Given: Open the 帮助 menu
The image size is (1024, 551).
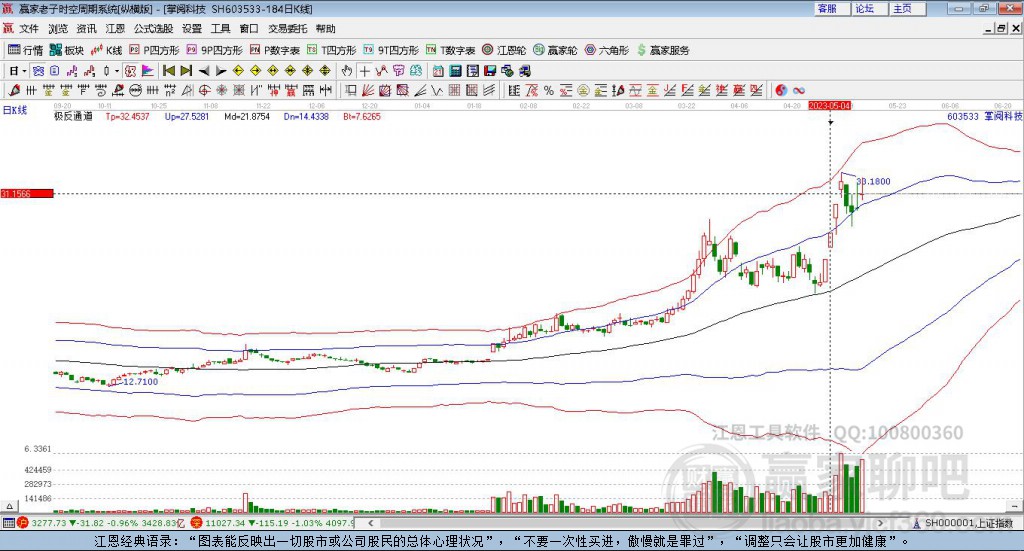Looking at the screenshot, I should [325, 29].
